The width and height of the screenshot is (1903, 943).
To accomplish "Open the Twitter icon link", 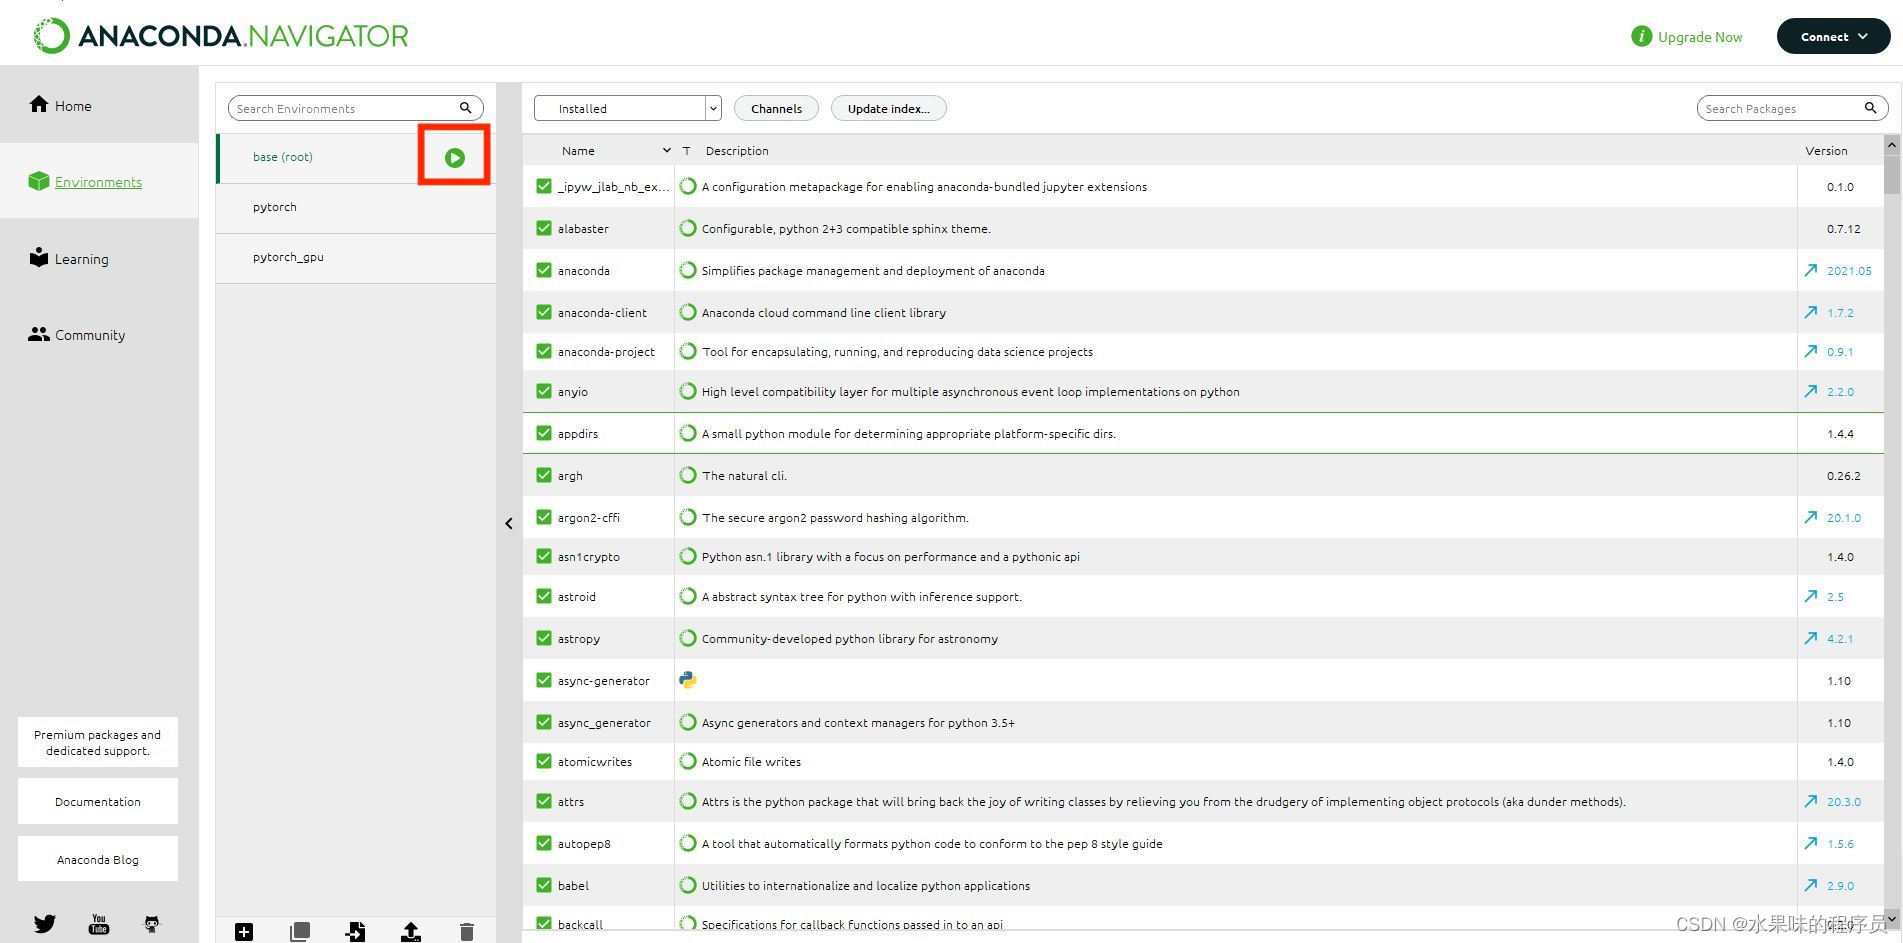I will (45, 924).
